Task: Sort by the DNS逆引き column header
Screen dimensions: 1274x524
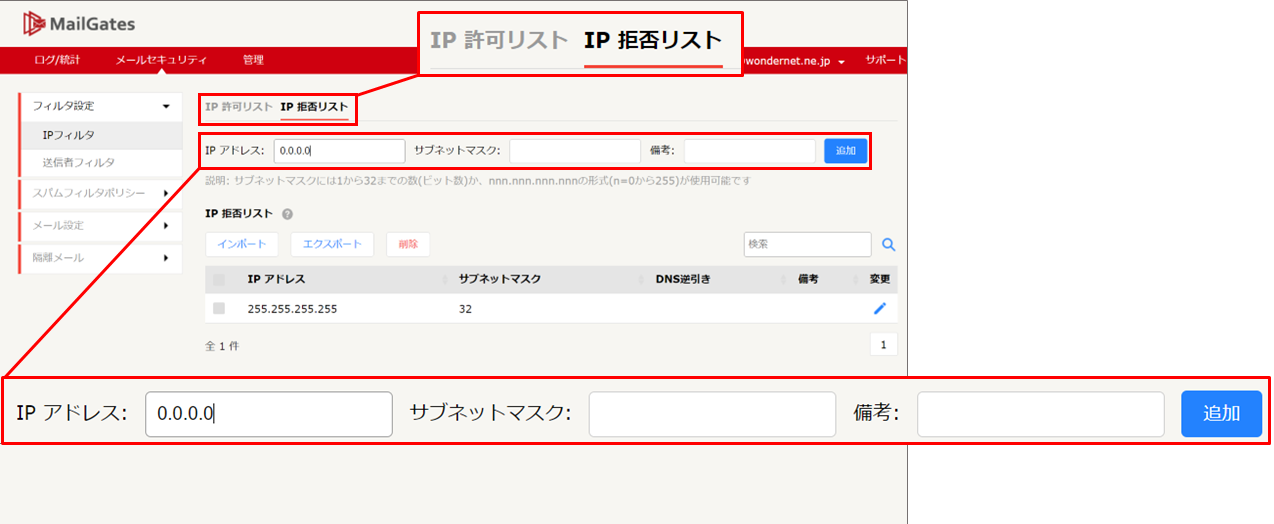Action: pos(683,279)
